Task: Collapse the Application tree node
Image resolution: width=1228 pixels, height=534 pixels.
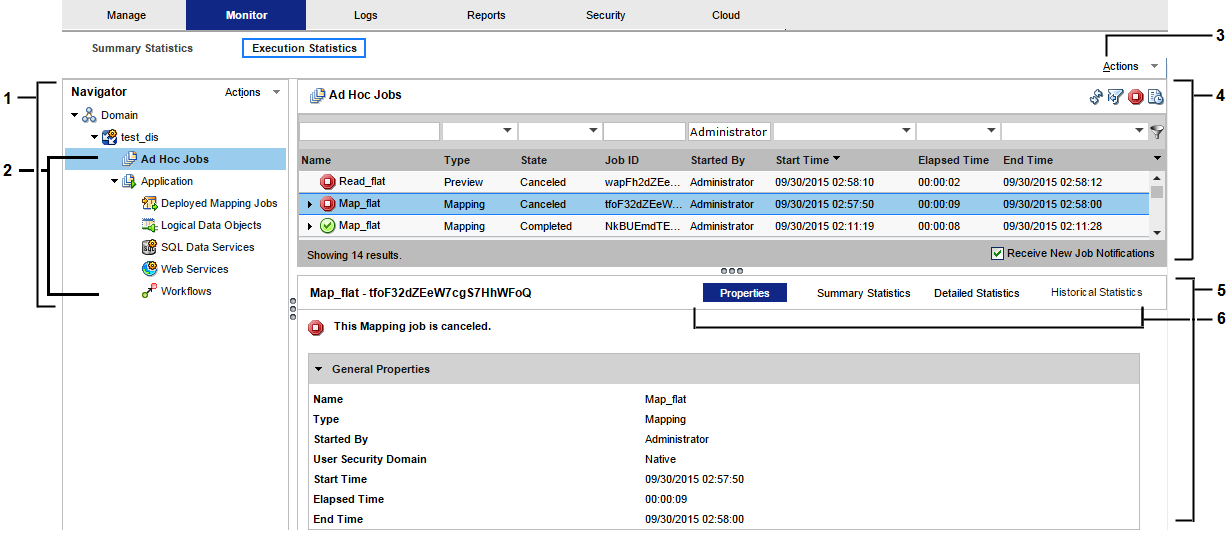Action: (115, 182)
